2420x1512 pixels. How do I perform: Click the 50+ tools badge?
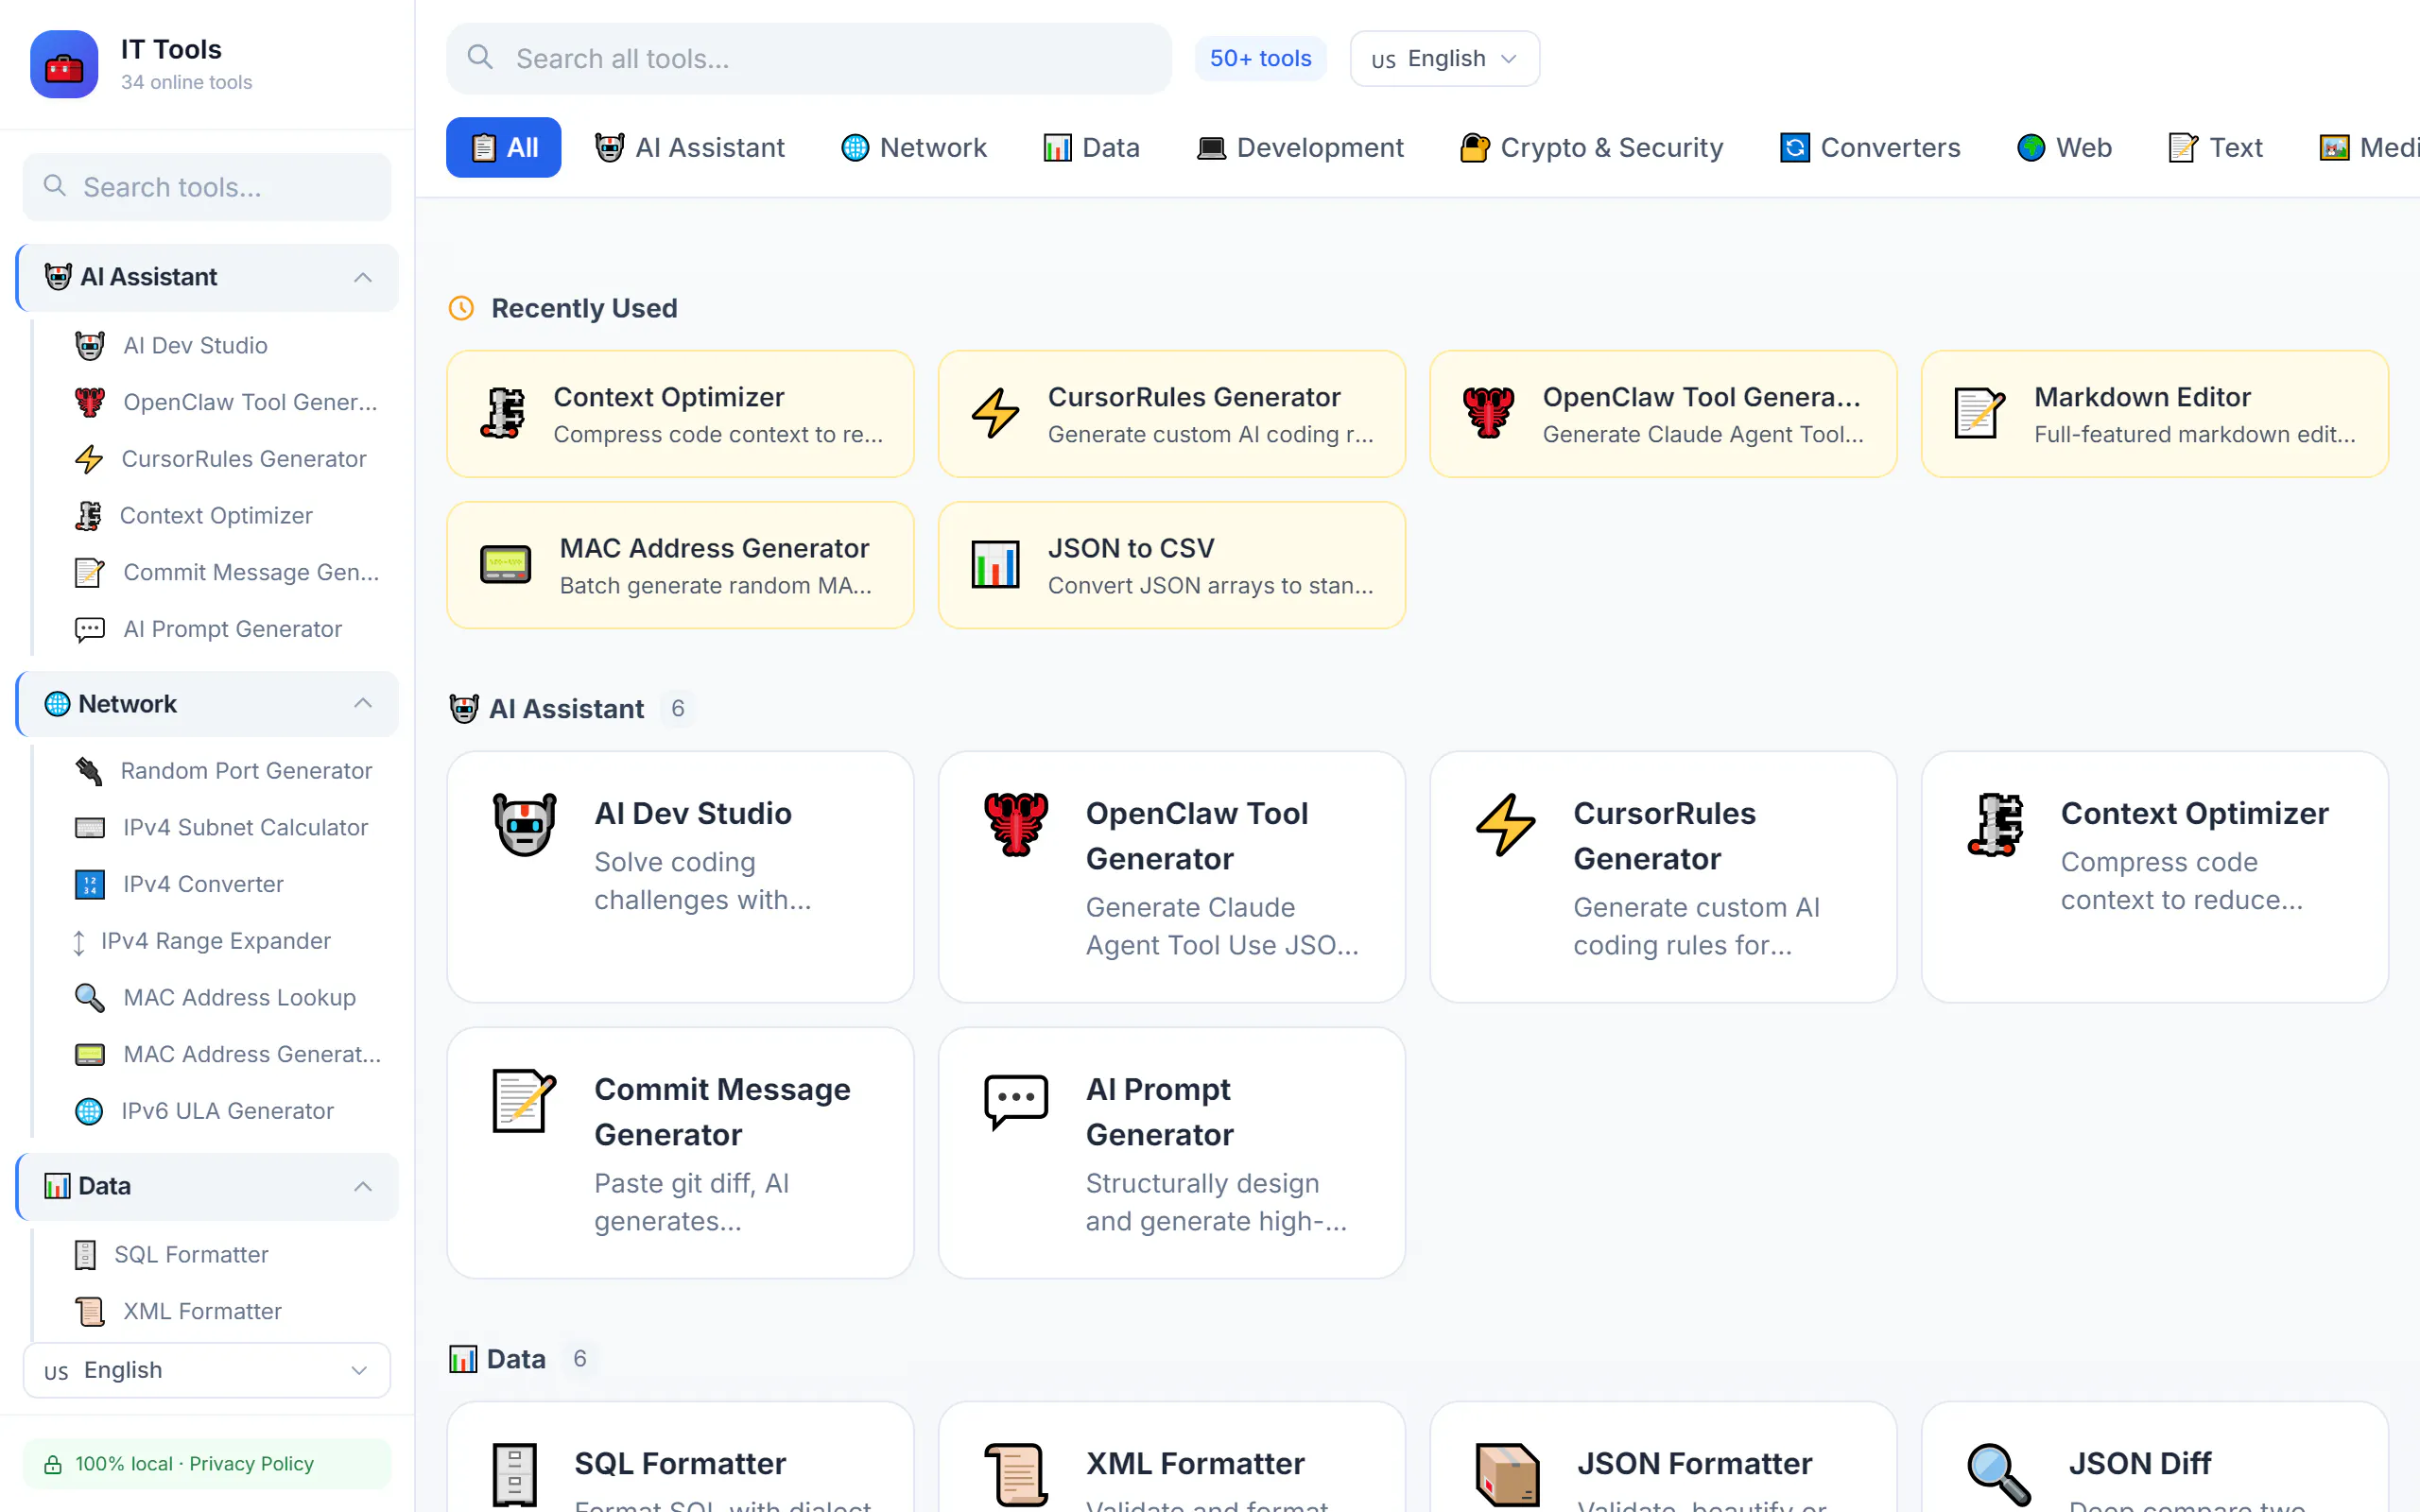[1260, 59]
